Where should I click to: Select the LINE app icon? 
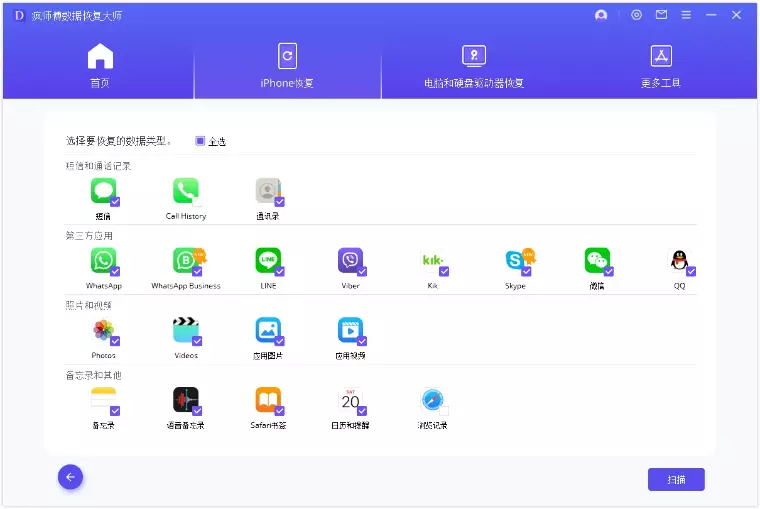click(268, 260)
